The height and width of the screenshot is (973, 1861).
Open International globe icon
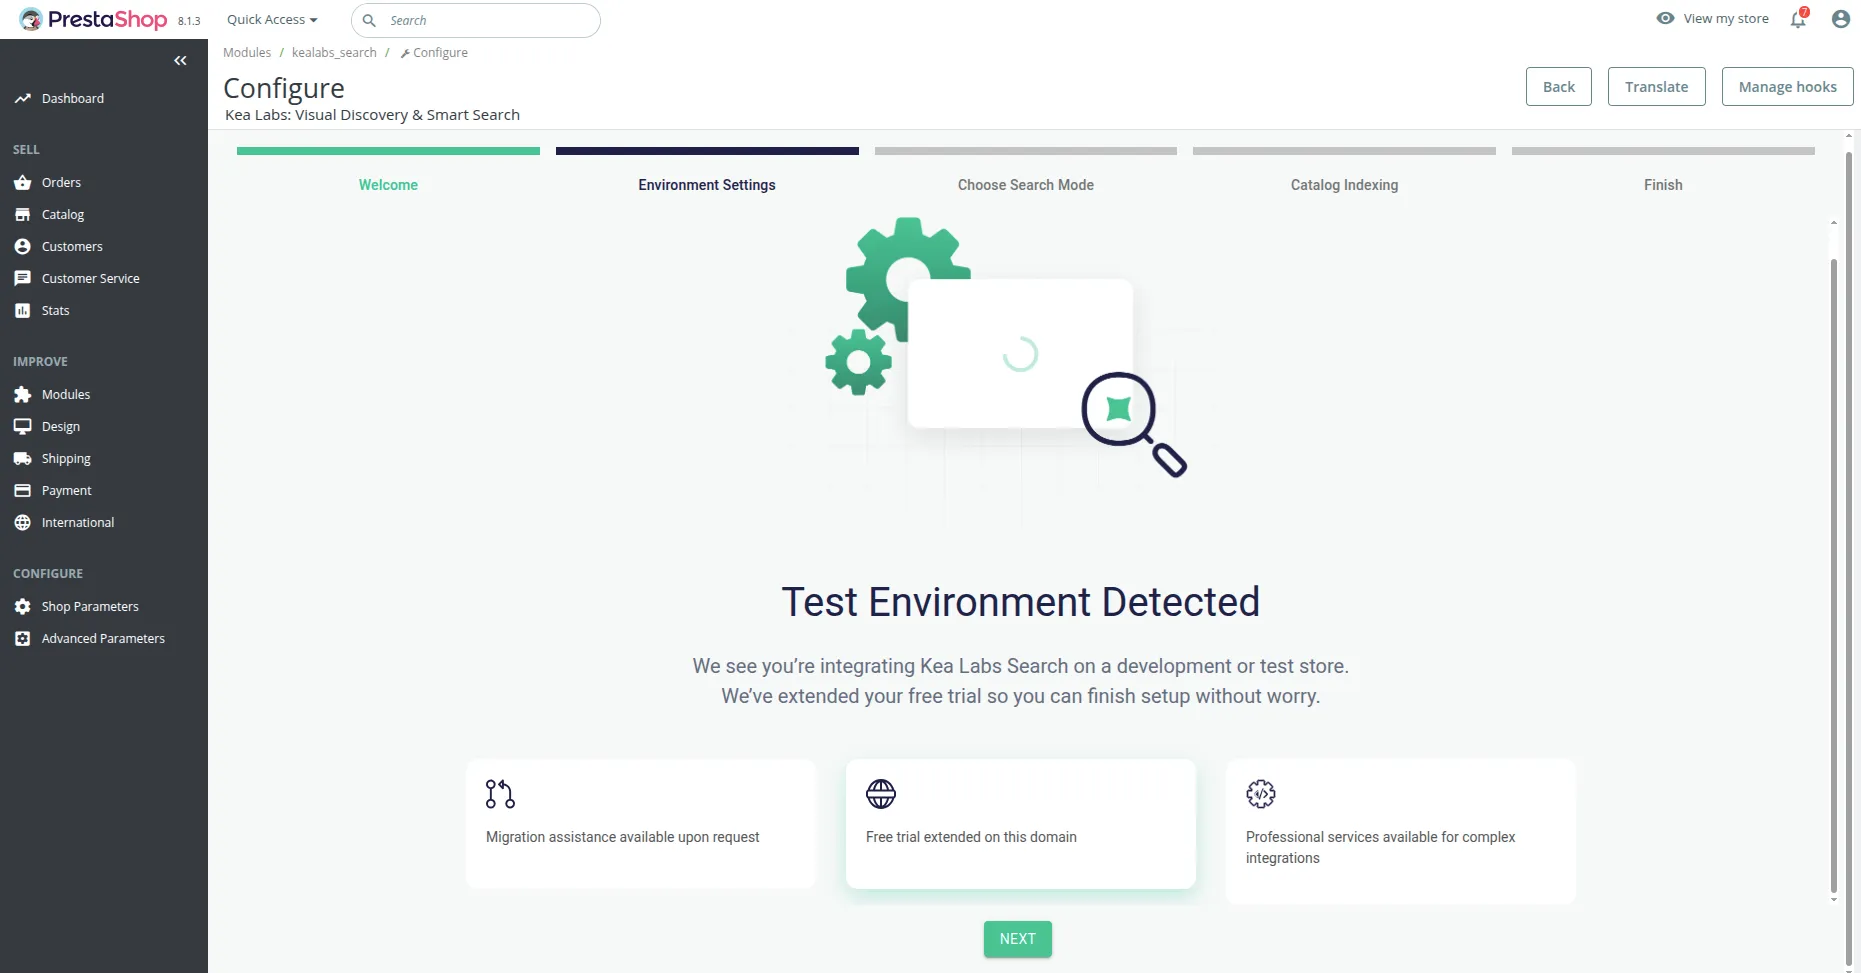tap(22, 522)
